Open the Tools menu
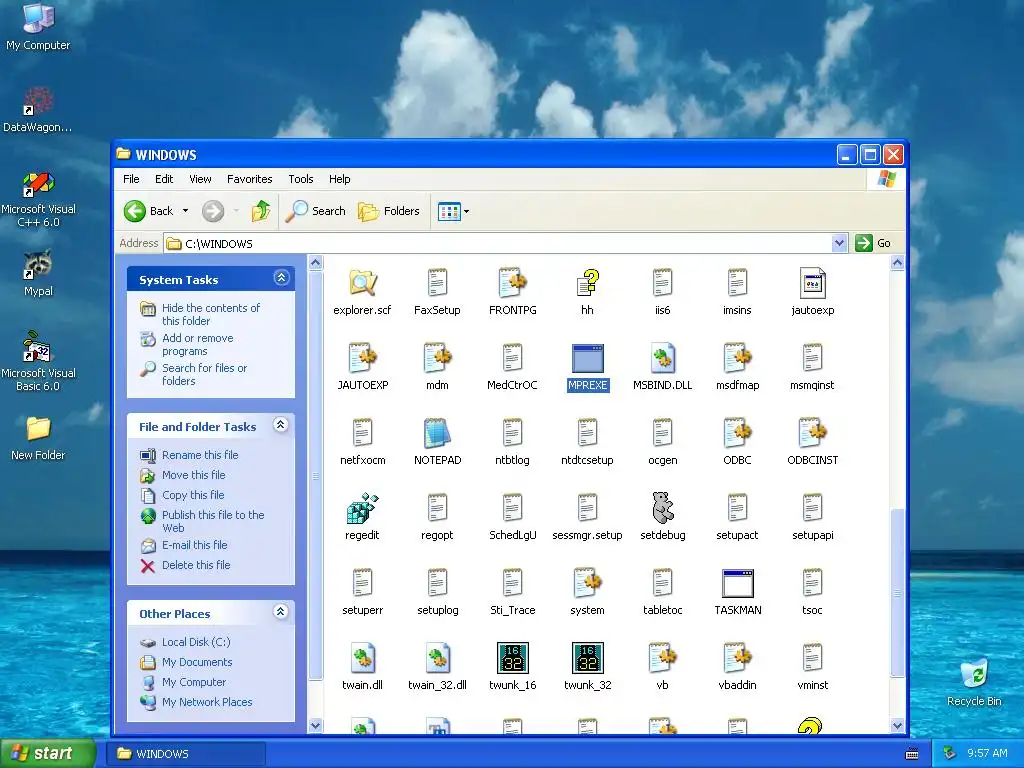The image size is (1024, 768). [x=300, y=179]
